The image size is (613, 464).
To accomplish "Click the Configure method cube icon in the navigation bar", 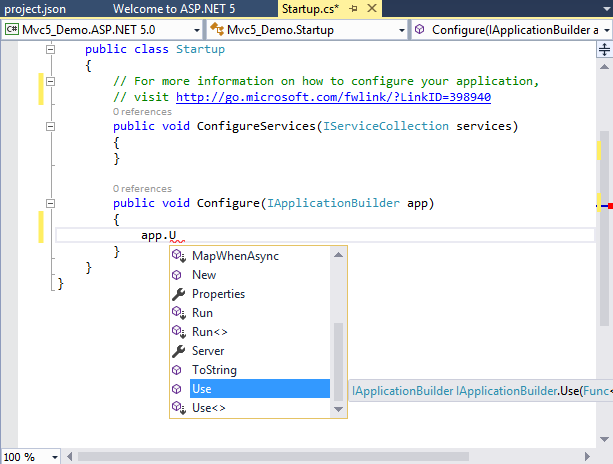I will coord(419,29).
